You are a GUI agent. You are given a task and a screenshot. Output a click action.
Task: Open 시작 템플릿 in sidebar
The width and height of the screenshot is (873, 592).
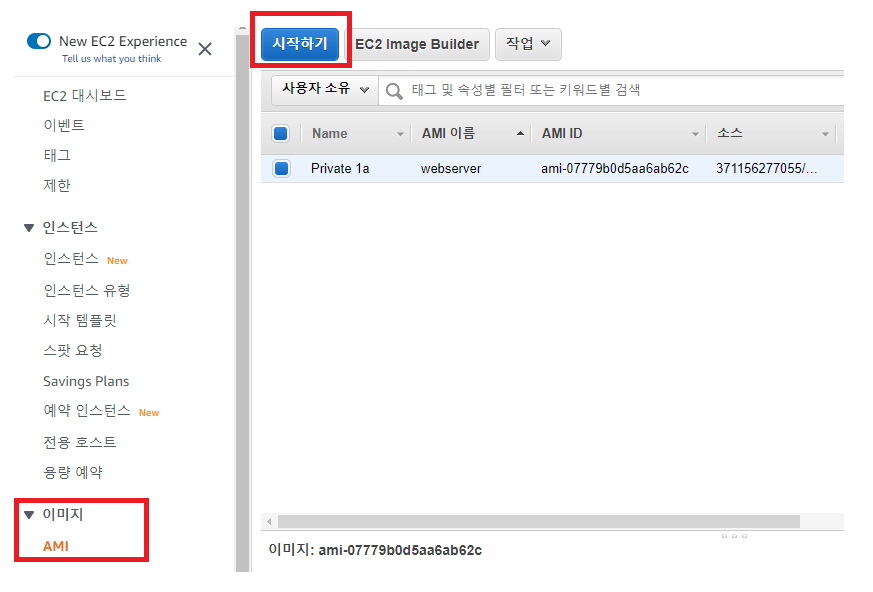[80, 320]
